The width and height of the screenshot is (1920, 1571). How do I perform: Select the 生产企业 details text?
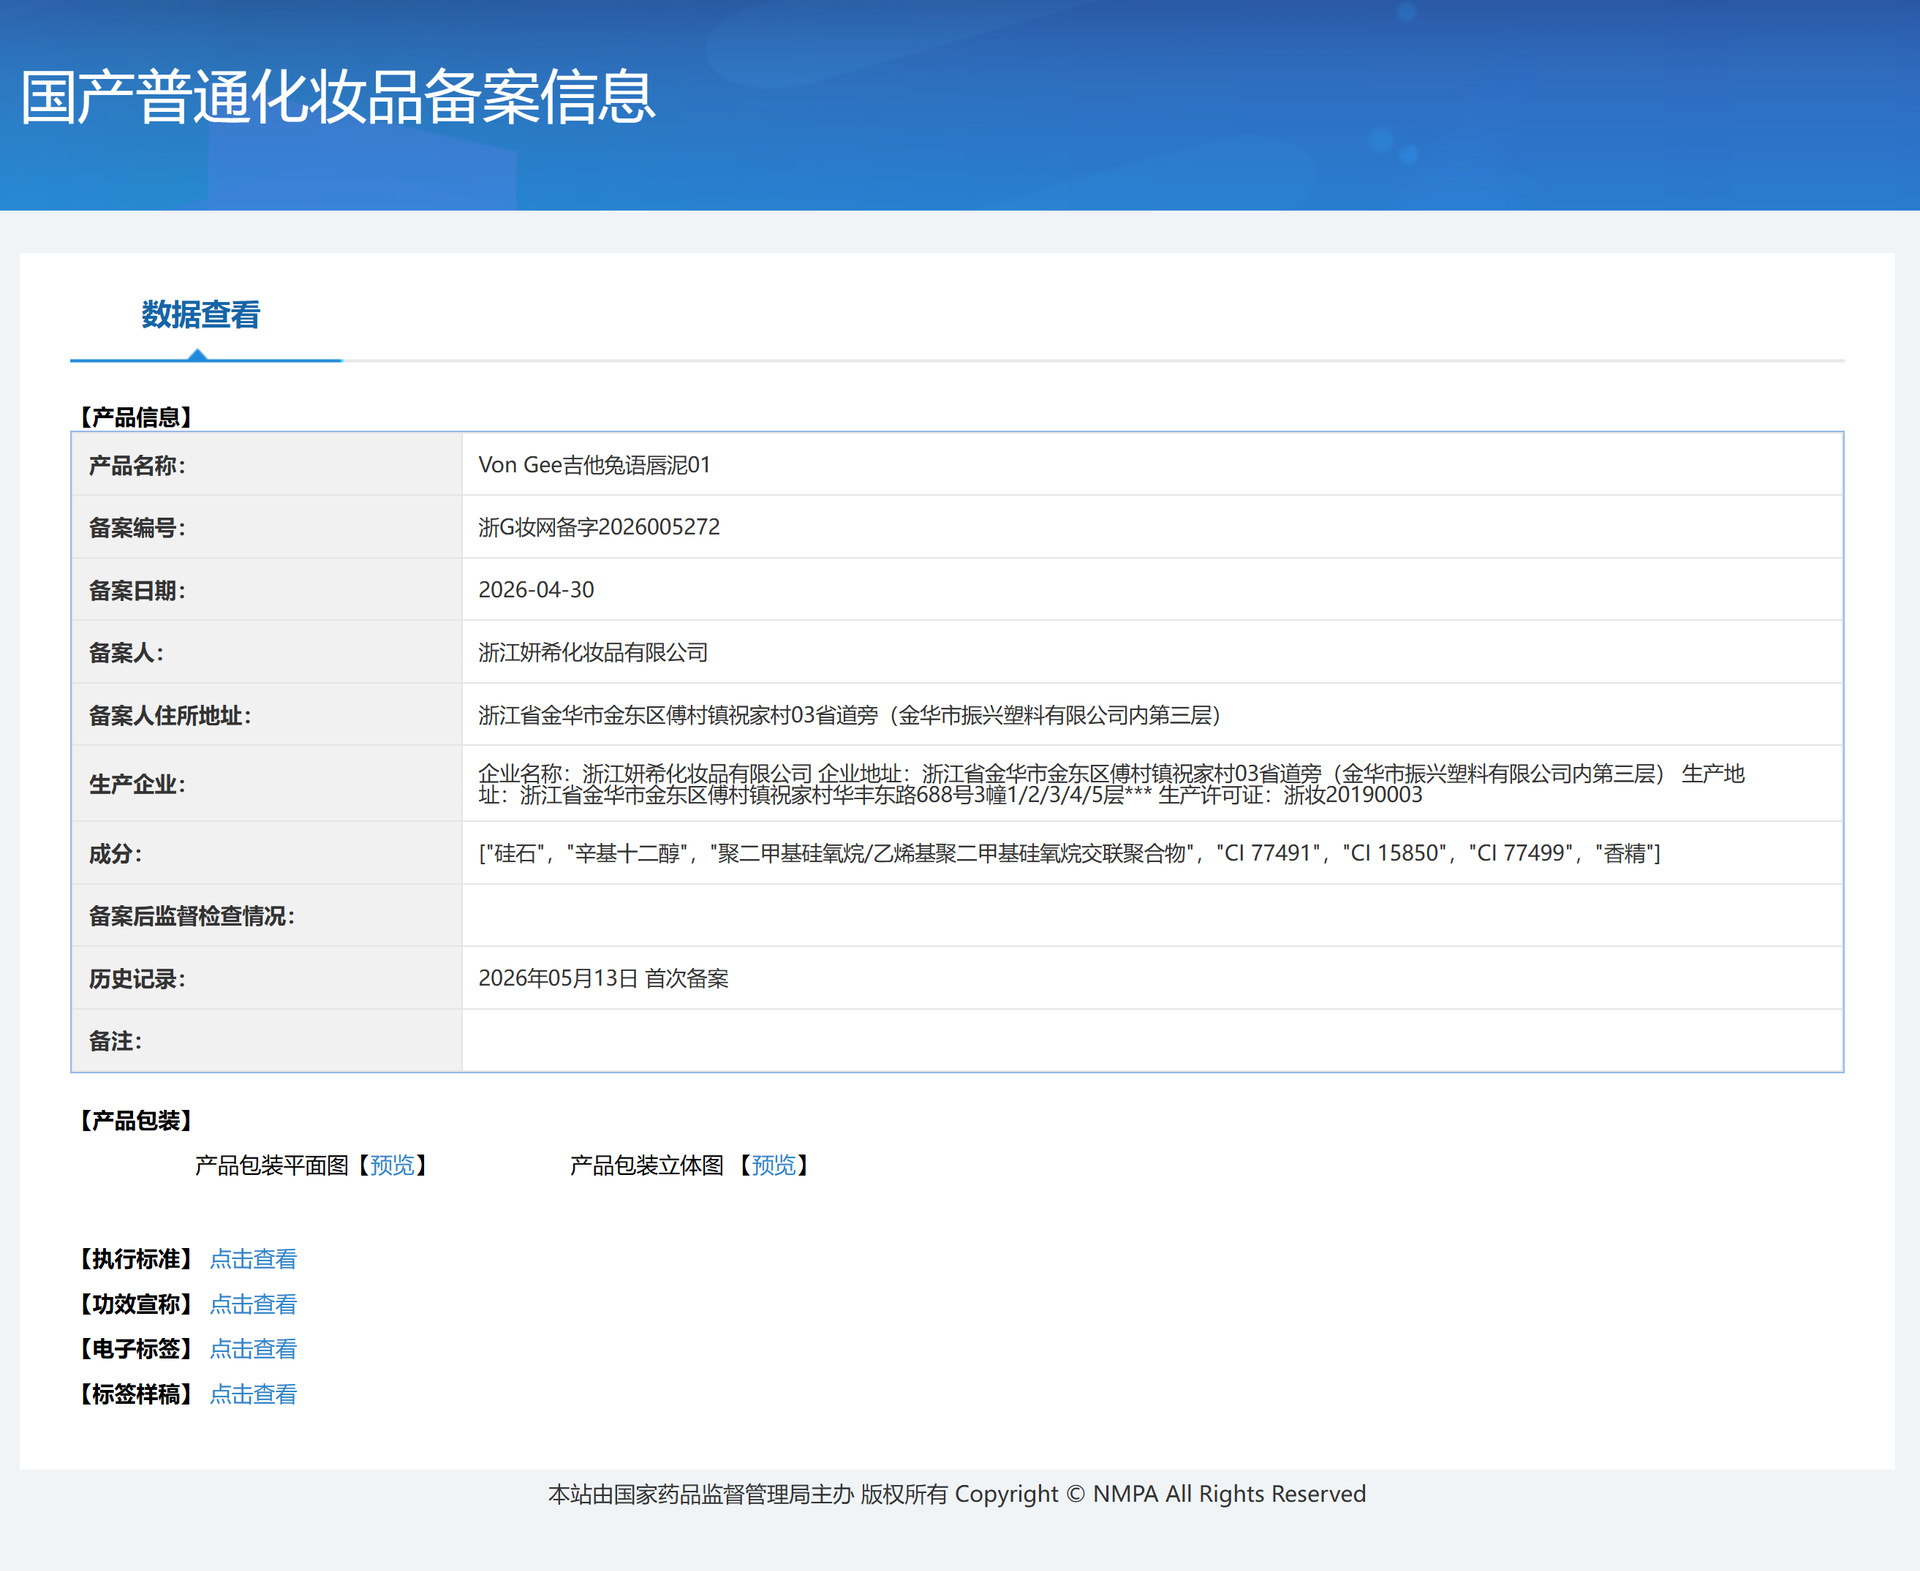pyautogui.click(x=1111, y=784)
